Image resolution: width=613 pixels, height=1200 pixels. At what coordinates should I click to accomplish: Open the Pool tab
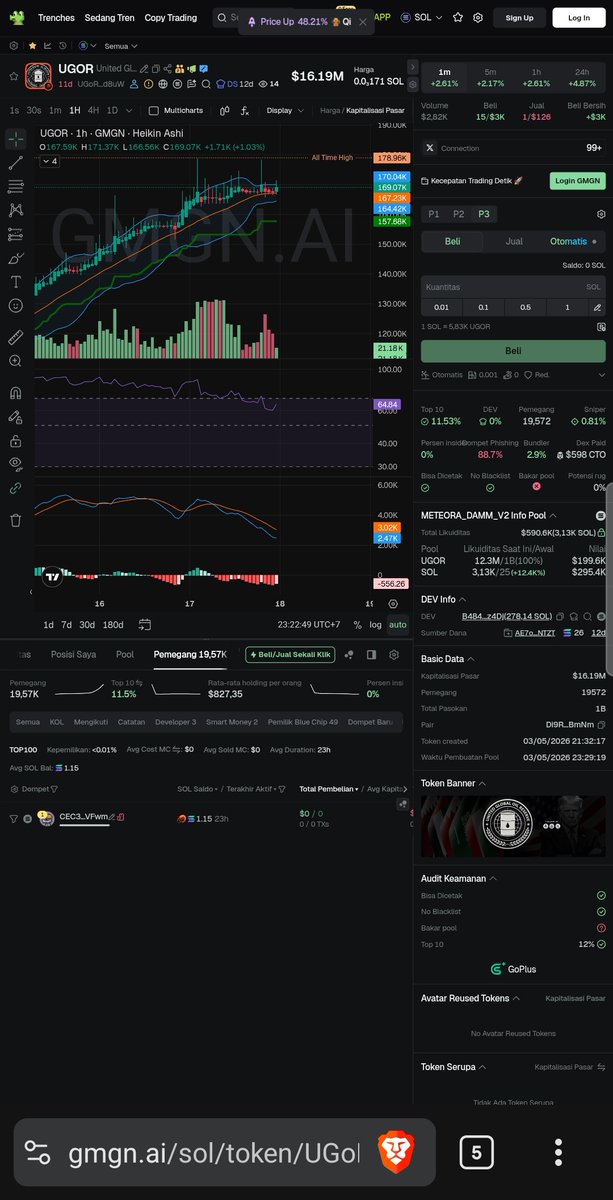[125, 654]
